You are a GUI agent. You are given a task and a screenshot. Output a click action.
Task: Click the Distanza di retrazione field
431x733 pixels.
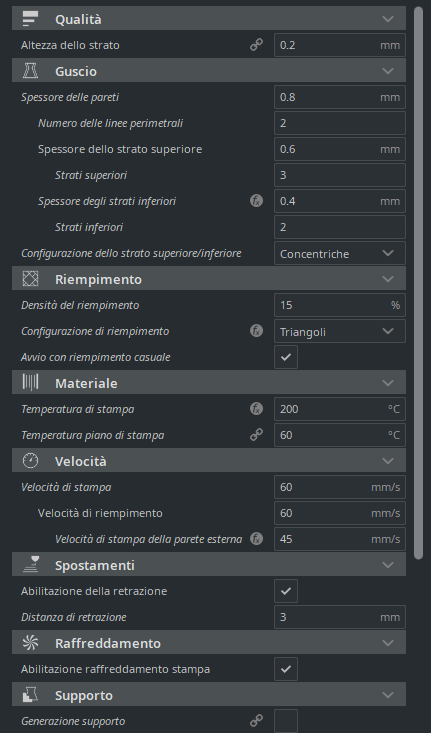coord(340,617)
